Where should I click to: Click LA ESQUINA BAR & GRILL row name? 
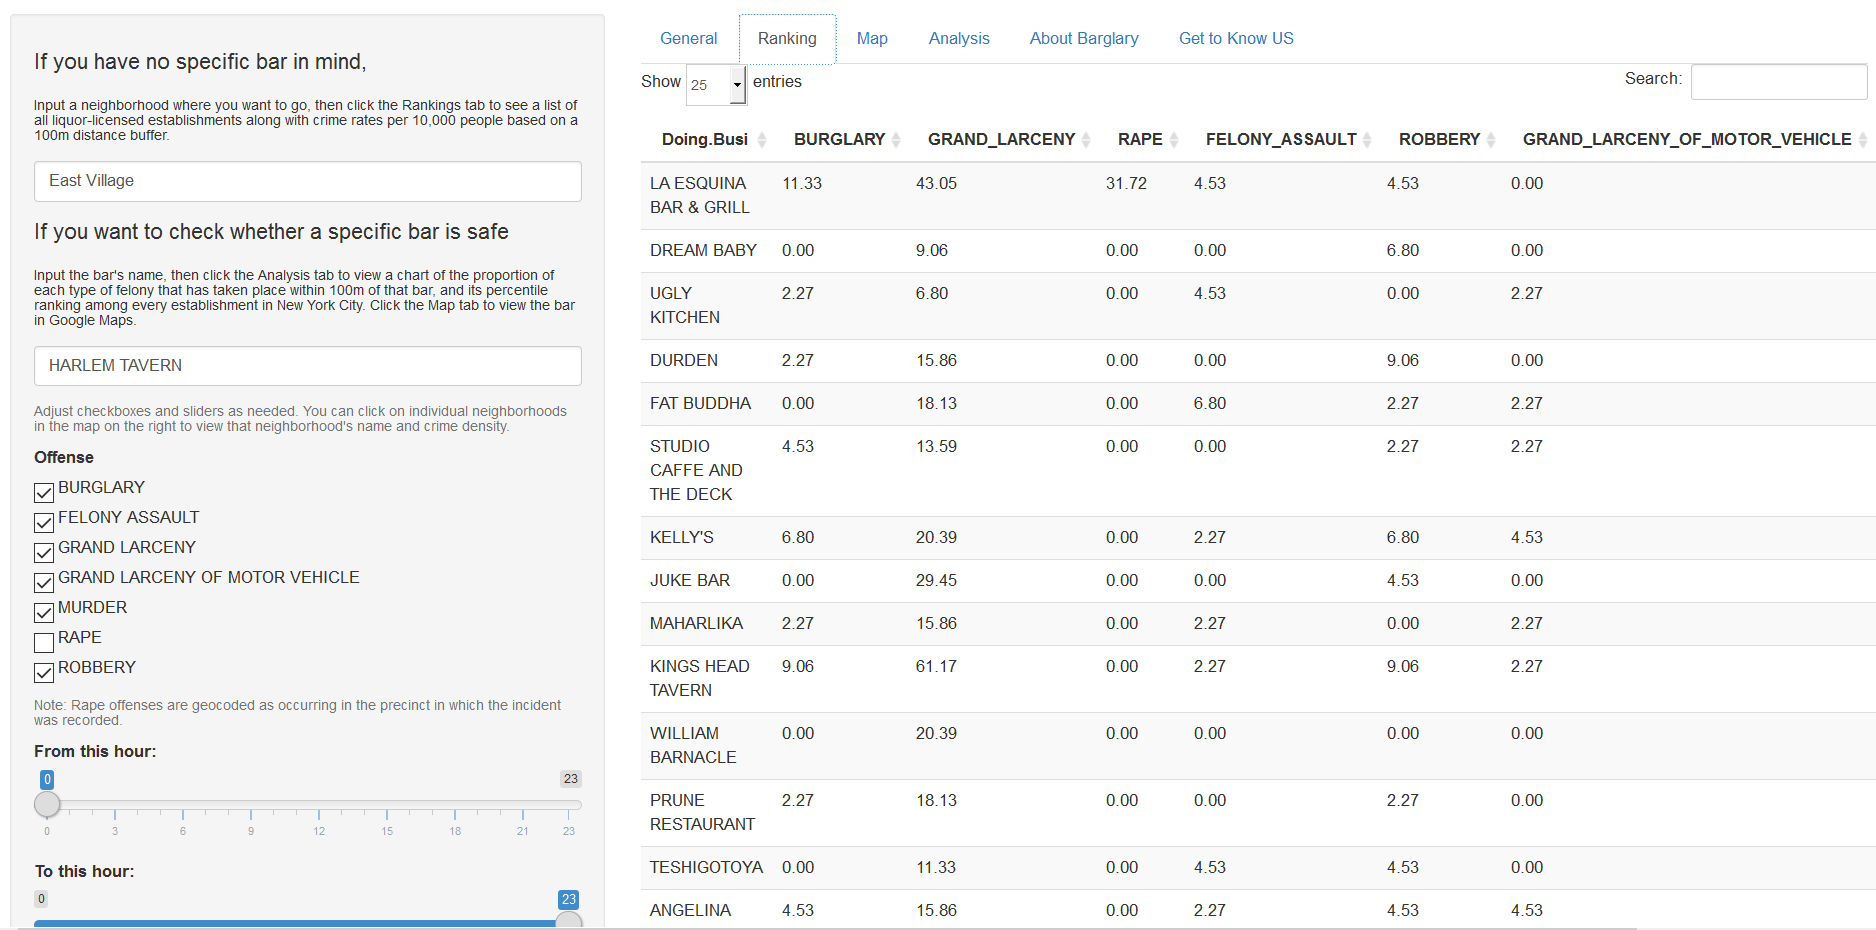(x=699, y=196)
